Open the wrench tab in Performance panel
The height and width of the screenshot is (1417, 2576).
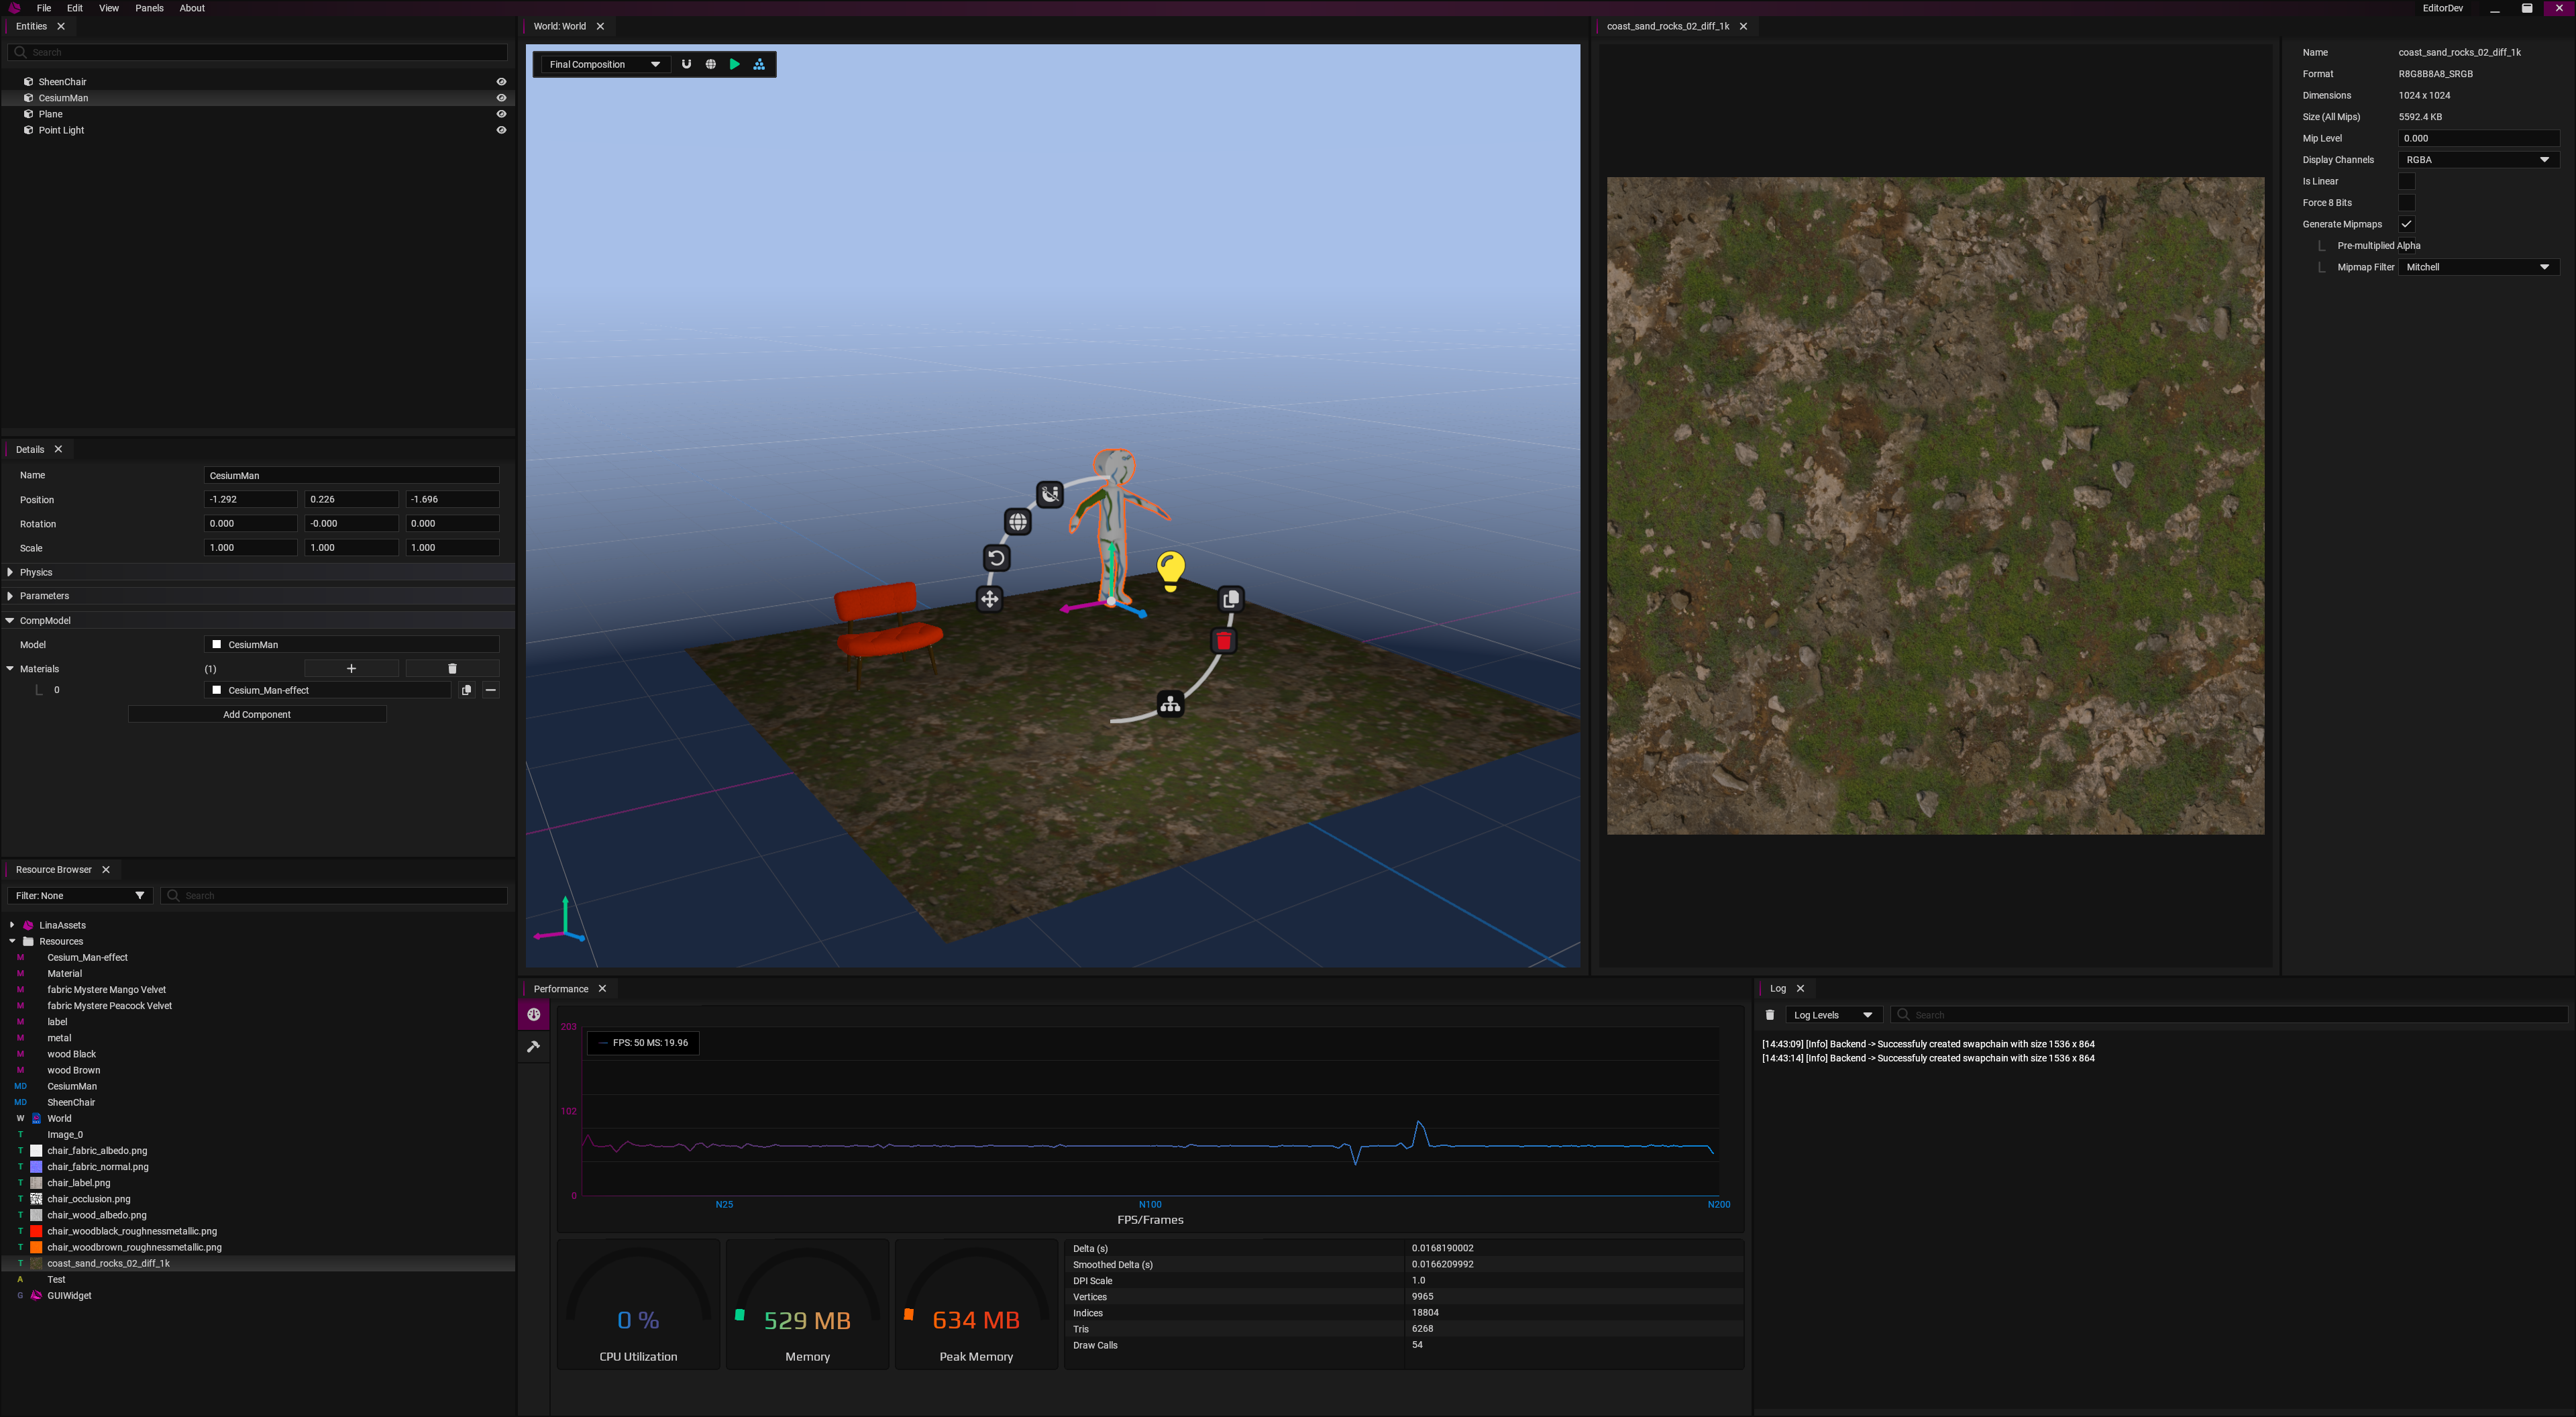pyautogui.click(x=534, y=1046)
